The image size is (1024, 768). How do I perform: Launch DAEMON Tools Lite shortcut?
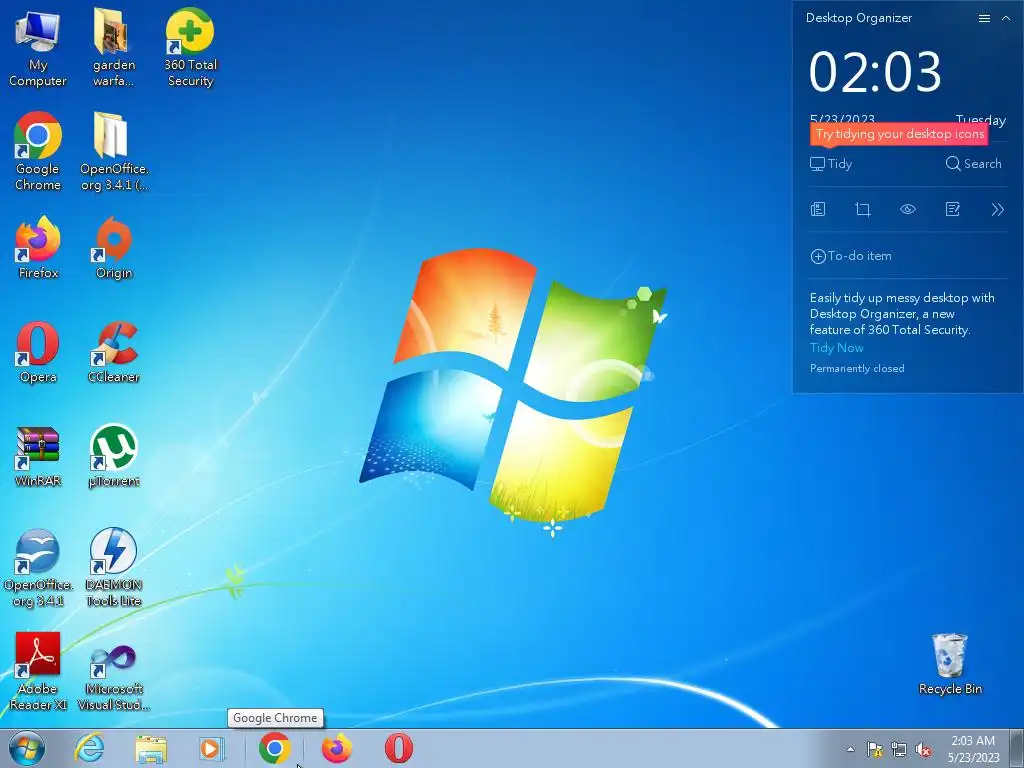point(114,568)
